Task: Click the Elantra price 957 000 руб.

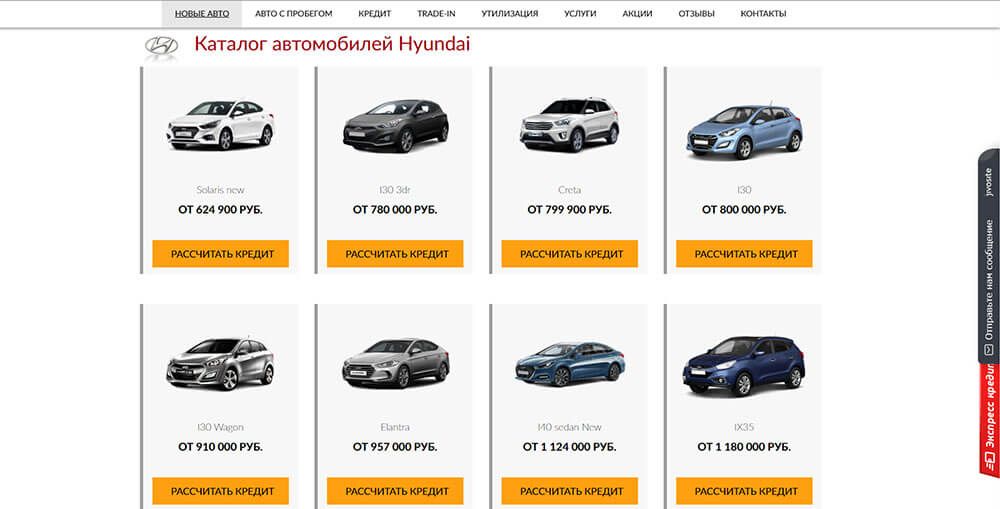Action: click(x=395, y=447)
